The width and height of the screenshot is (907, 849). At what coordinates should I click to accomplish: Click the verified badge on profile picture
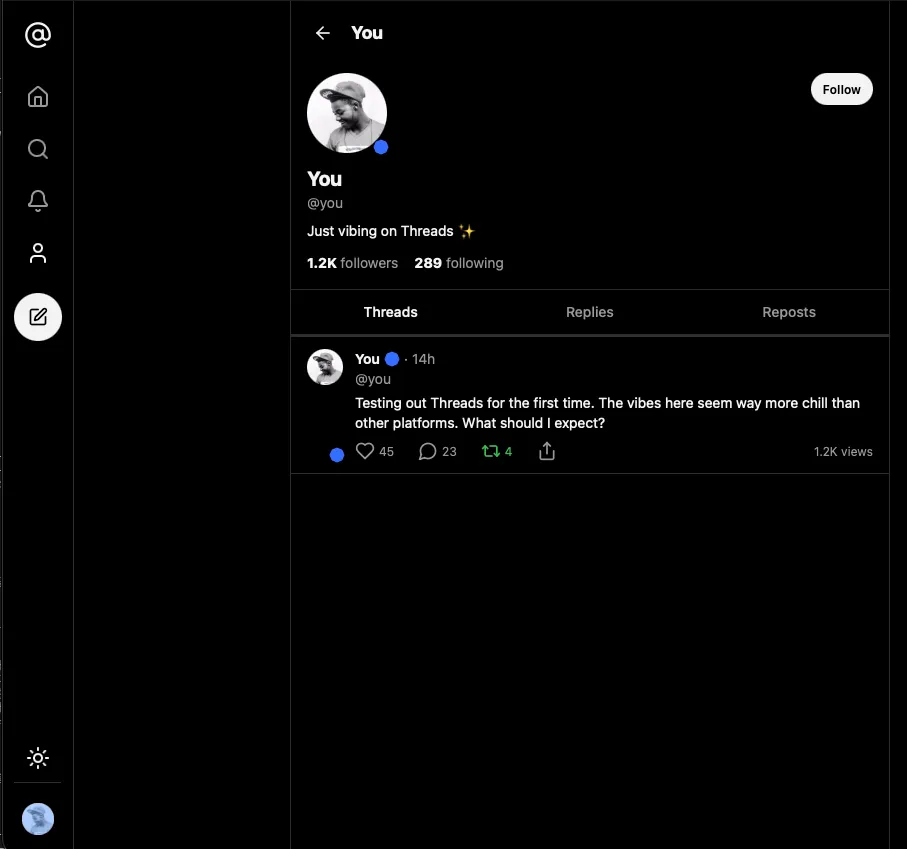tap(381, 147)
